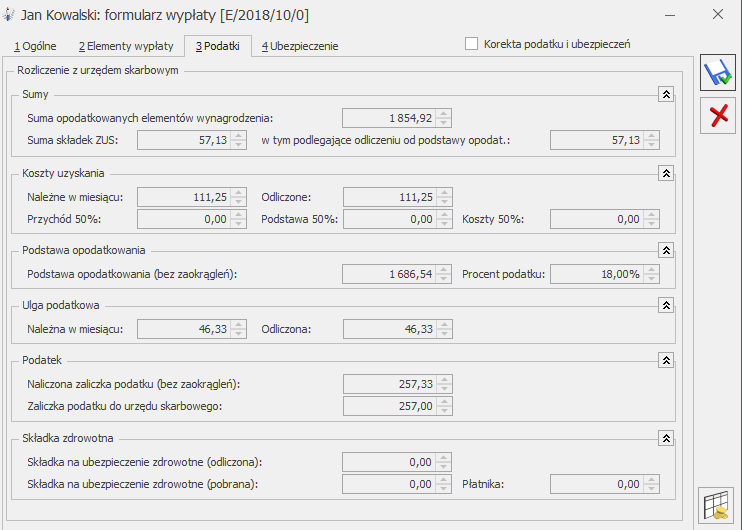Collapse the Podatek section
Screen dimensions: 743x530
666,360
